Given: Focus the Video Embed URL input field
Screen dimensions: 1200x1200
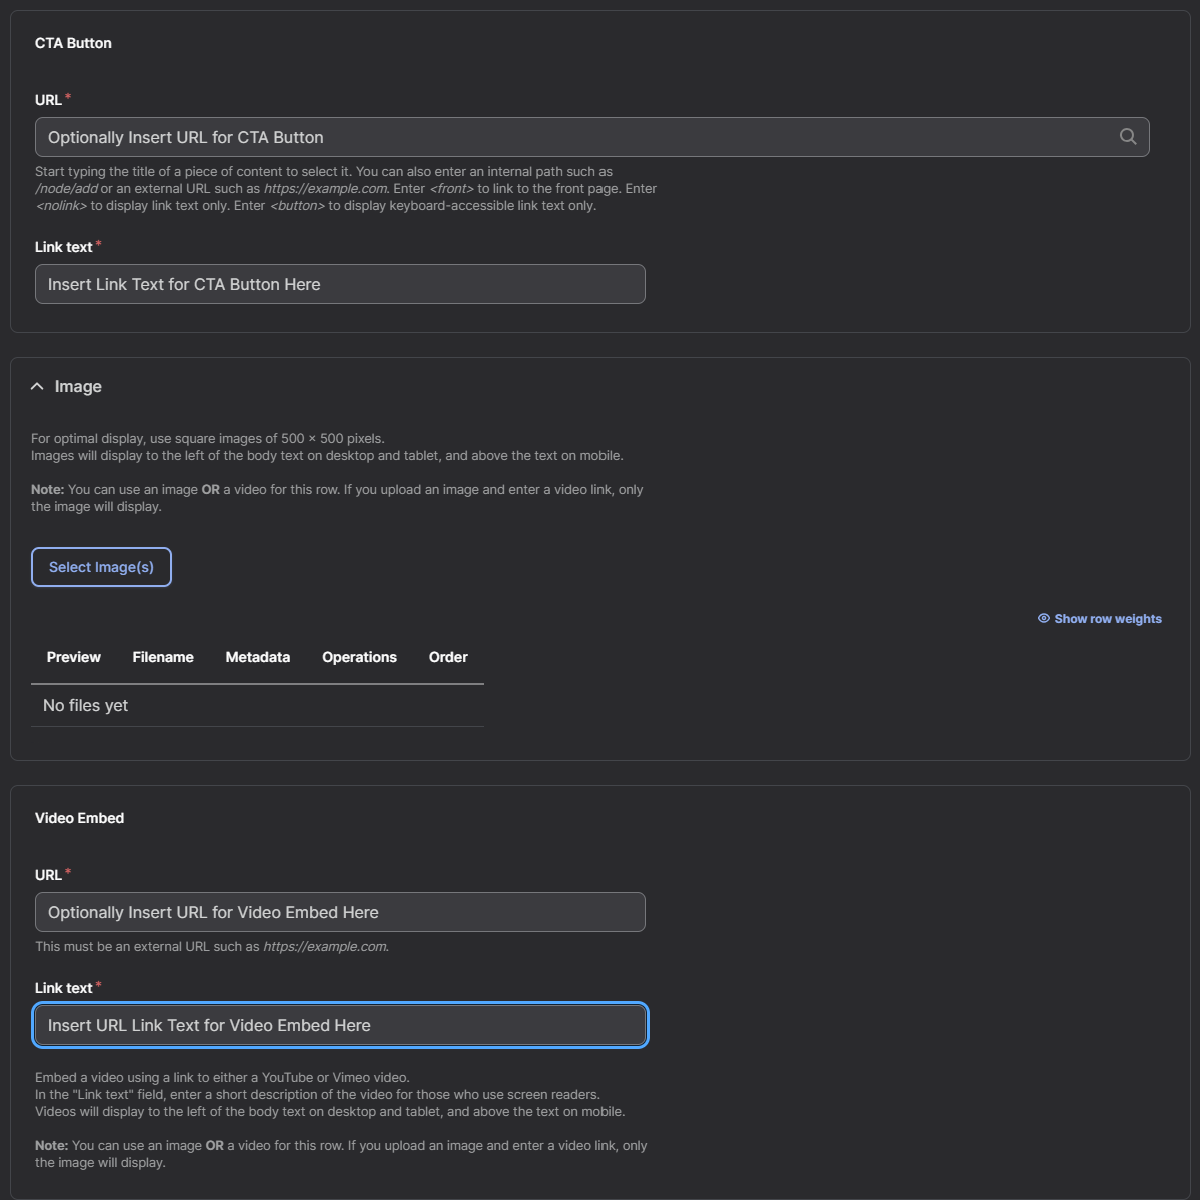Looking at the screenshot, I should 340,912.
